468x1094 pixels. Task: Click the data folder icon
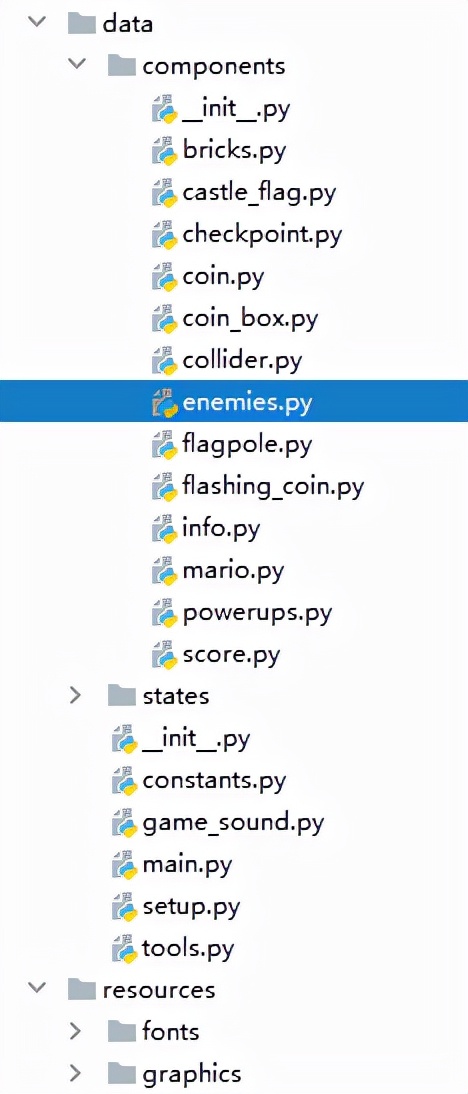(82, 24)
